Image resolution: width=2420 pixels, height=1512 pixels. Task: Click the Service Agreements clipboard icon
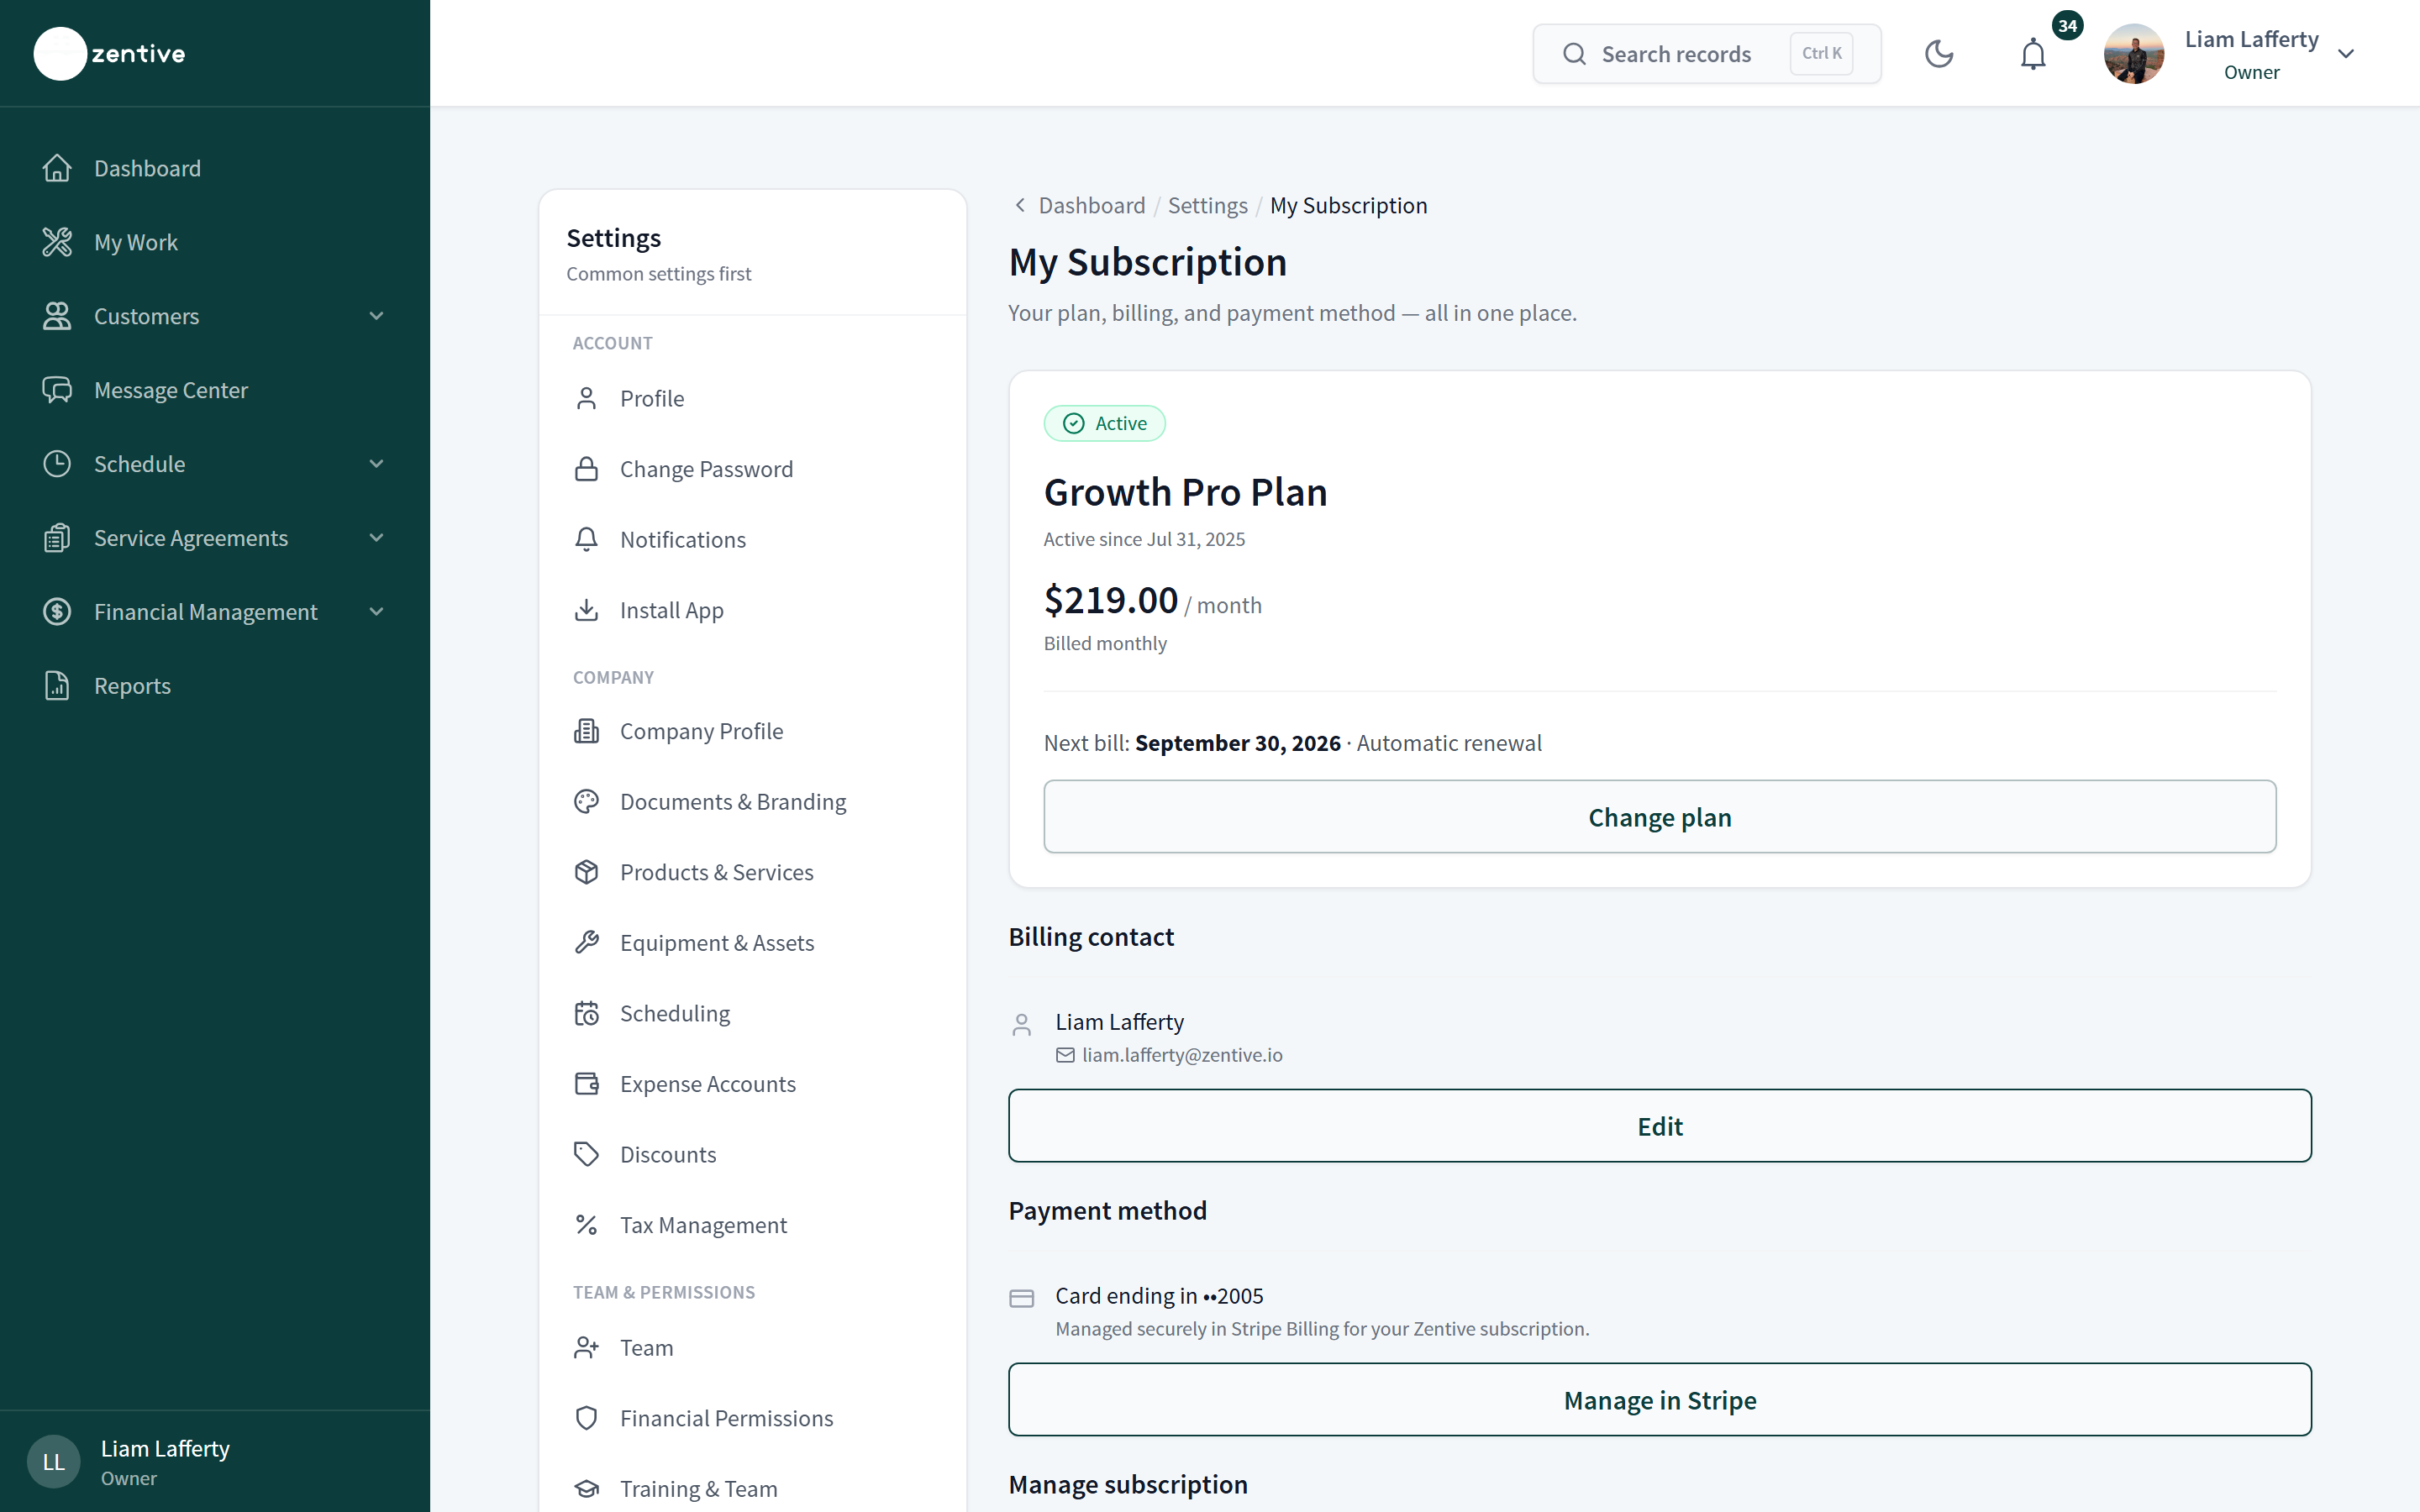click(57, 538)
